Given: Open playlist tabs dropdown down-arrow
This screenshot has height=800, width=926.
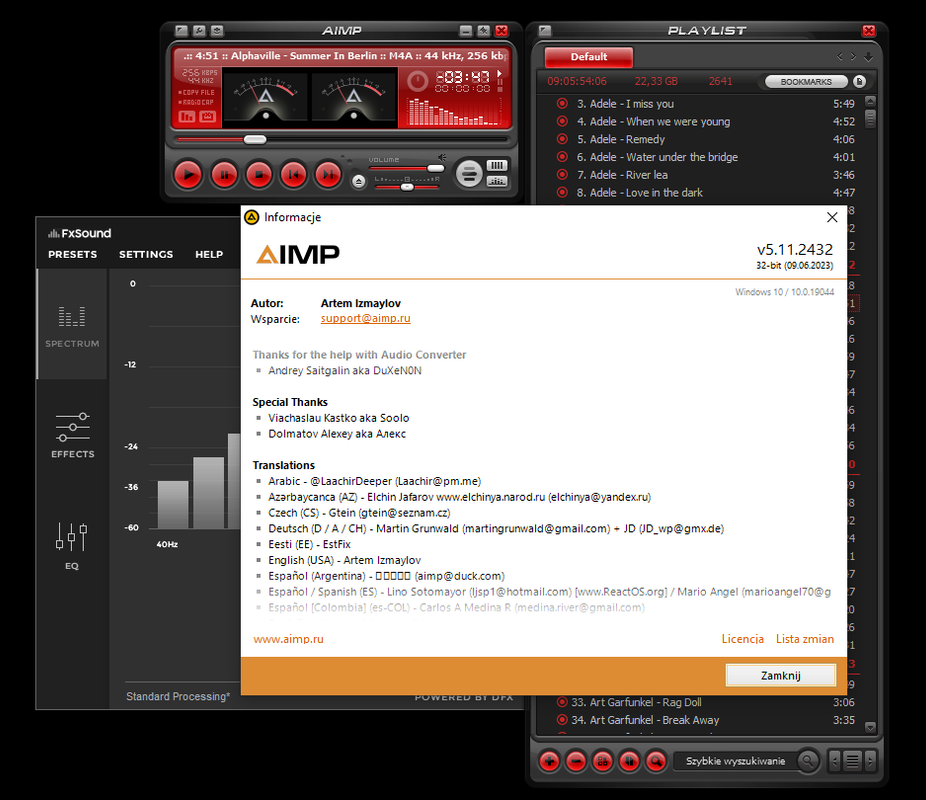Looking at the screenshot, I should [868, 57].
